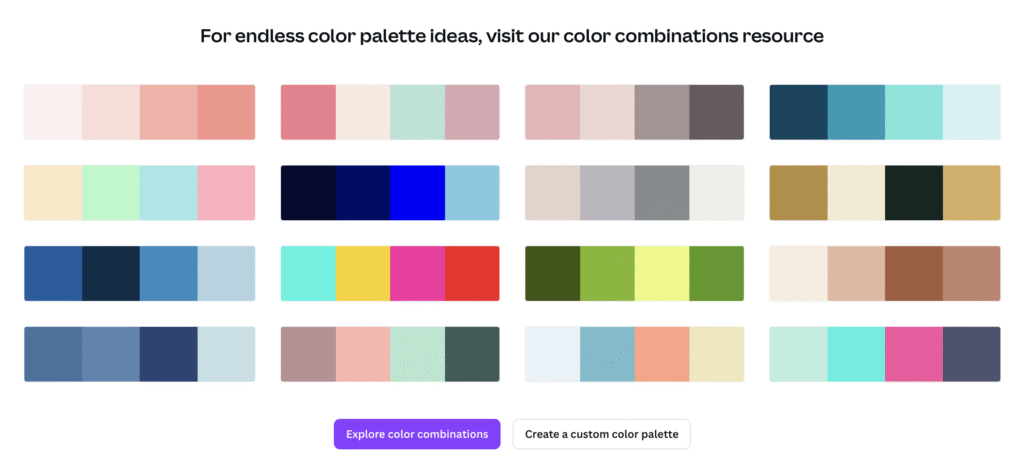Click the dark blackish-green swatch in gold palette
Viewport: 1024px width, 471px height.
coord(914,193)
